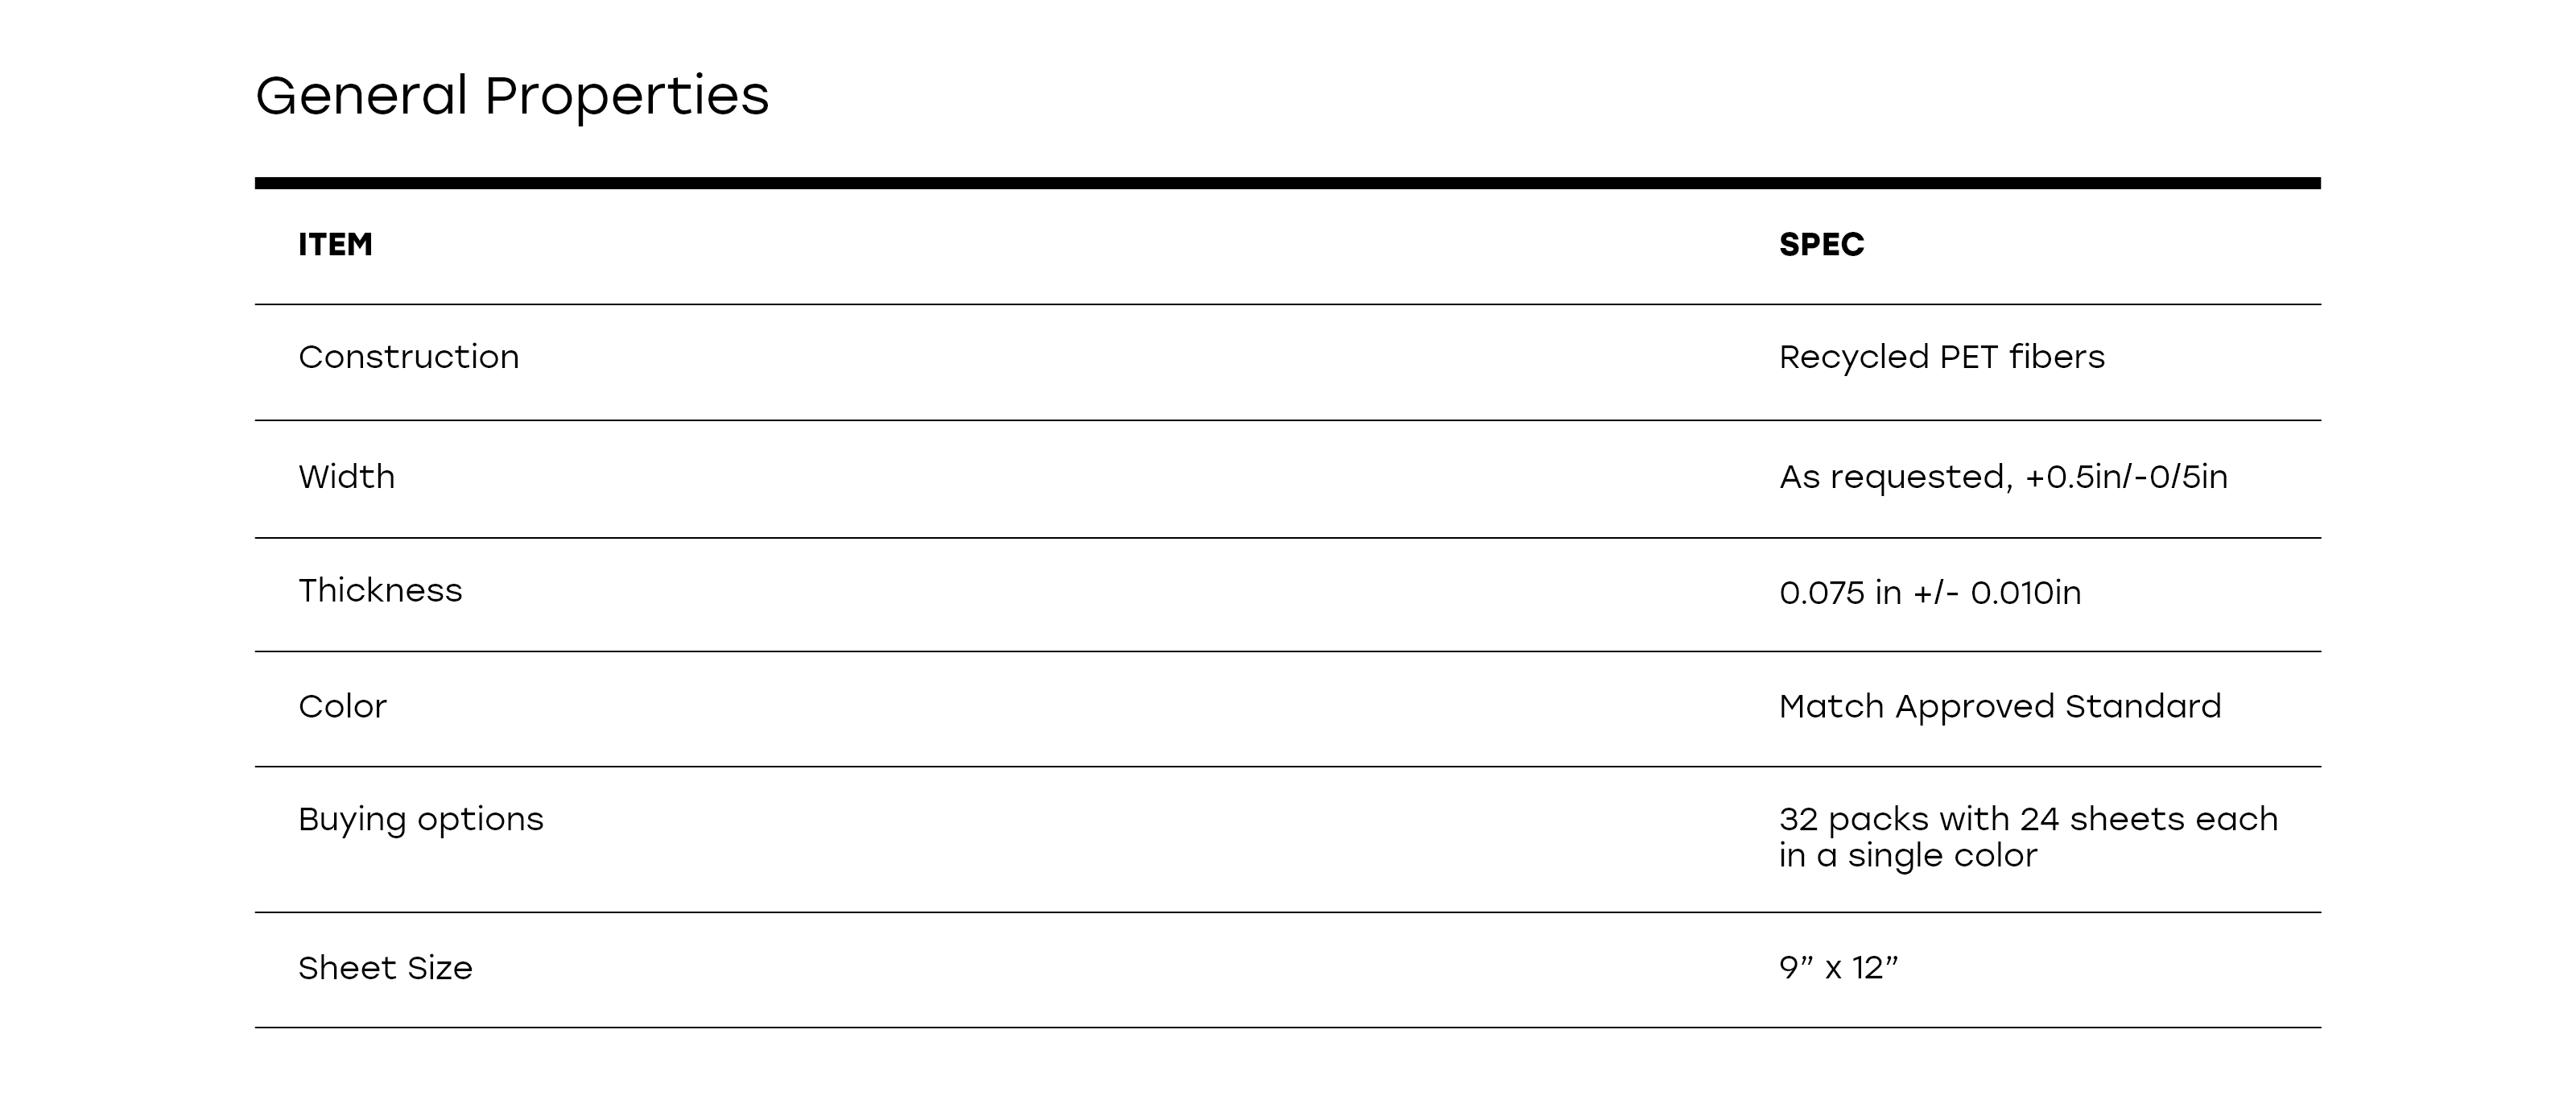Select the Thickness row label

[x=380, y=591]
